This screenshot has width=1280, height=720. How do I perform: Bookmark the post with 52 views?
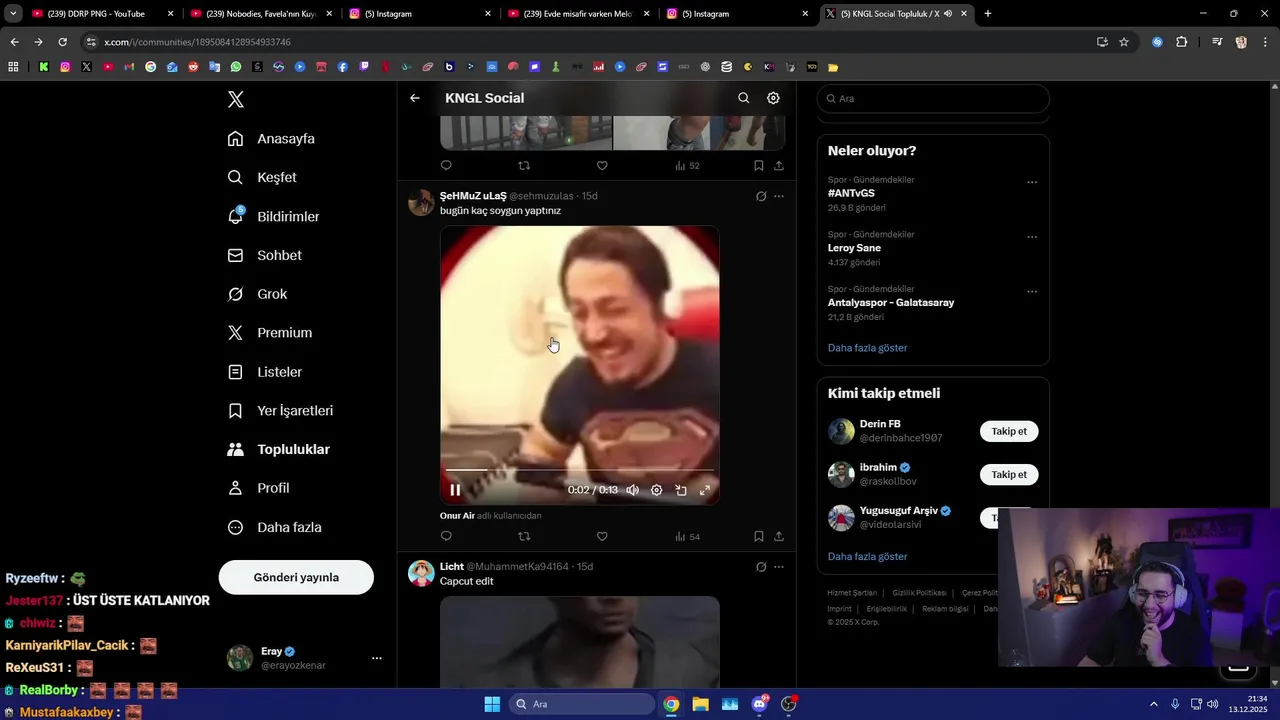coord(758,166)
